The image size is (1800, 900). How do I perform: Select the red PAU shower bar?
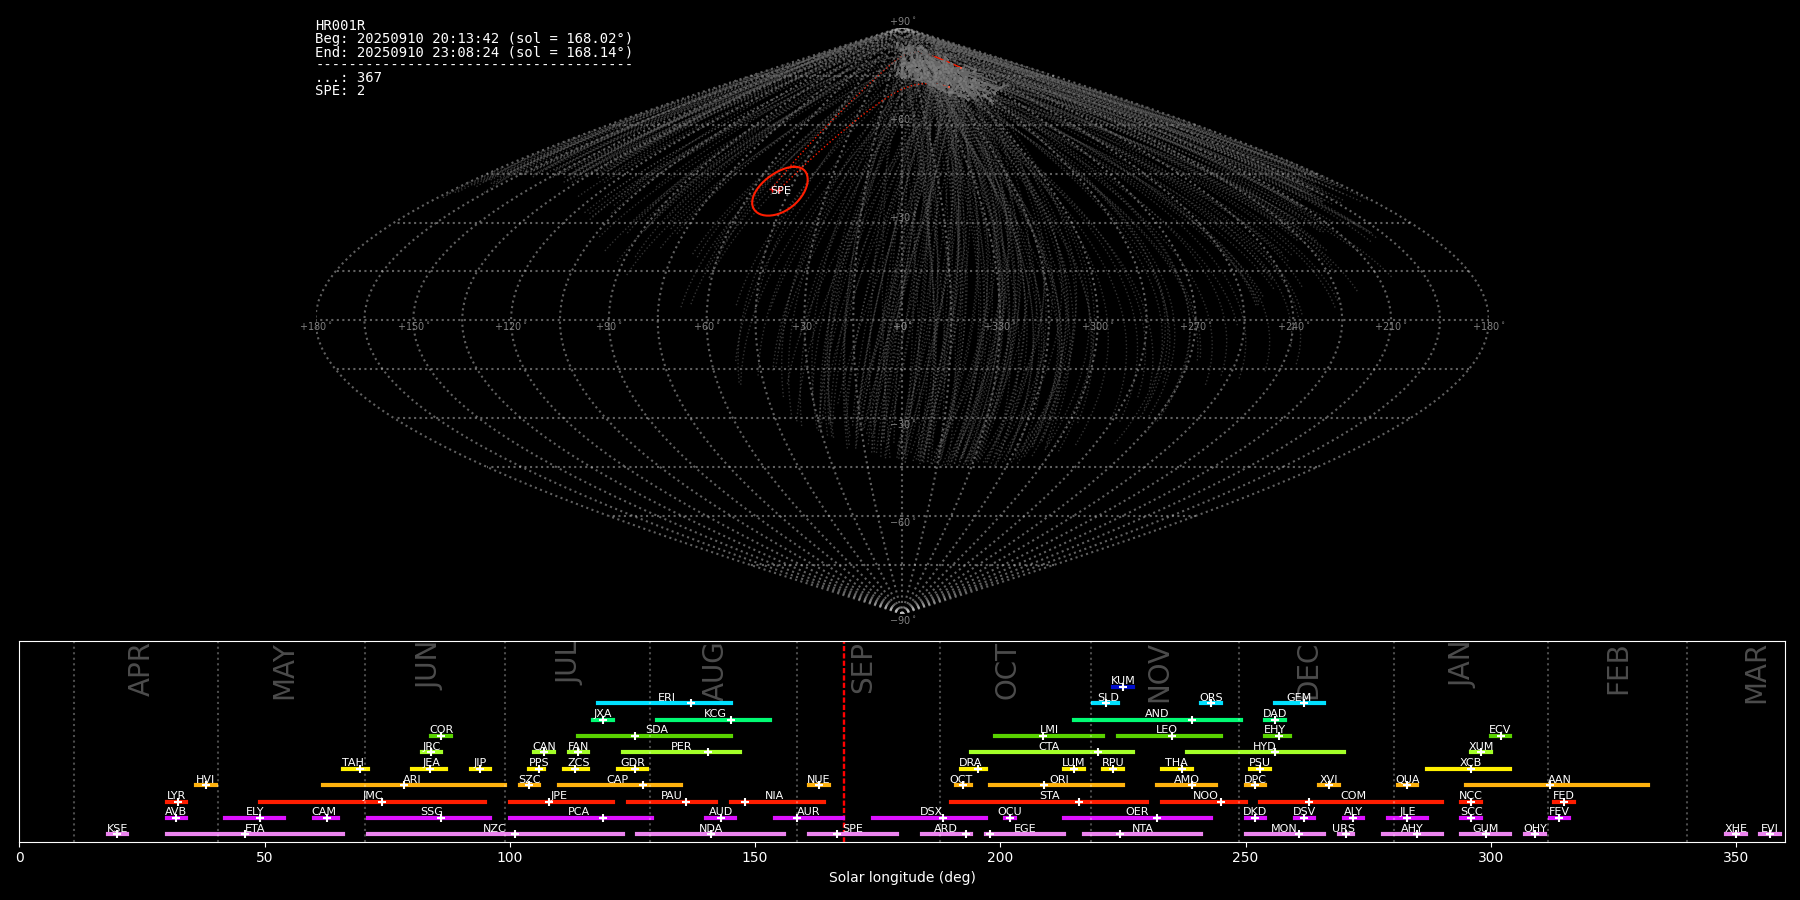(672, 801)
